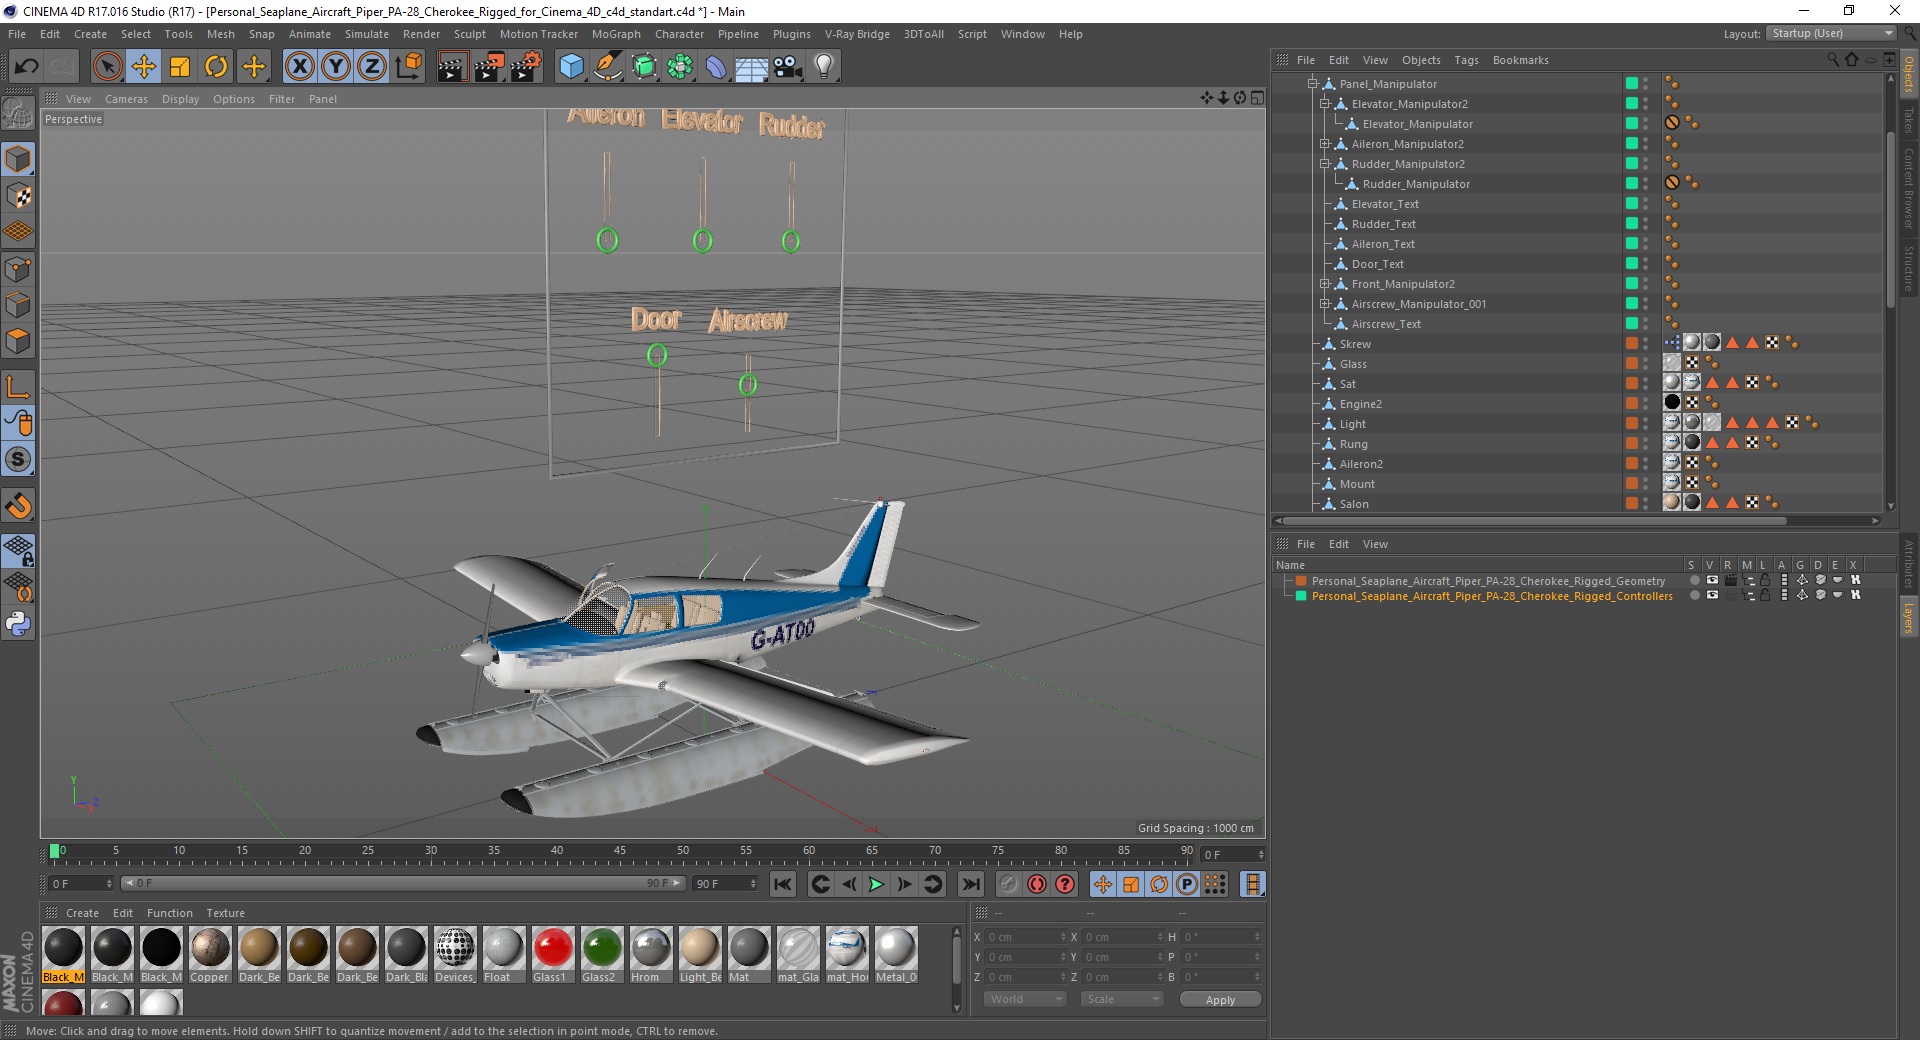1920x1040 pixels.
Task: Open Edit Render Settings icon
Action: (x=526, y=67)
